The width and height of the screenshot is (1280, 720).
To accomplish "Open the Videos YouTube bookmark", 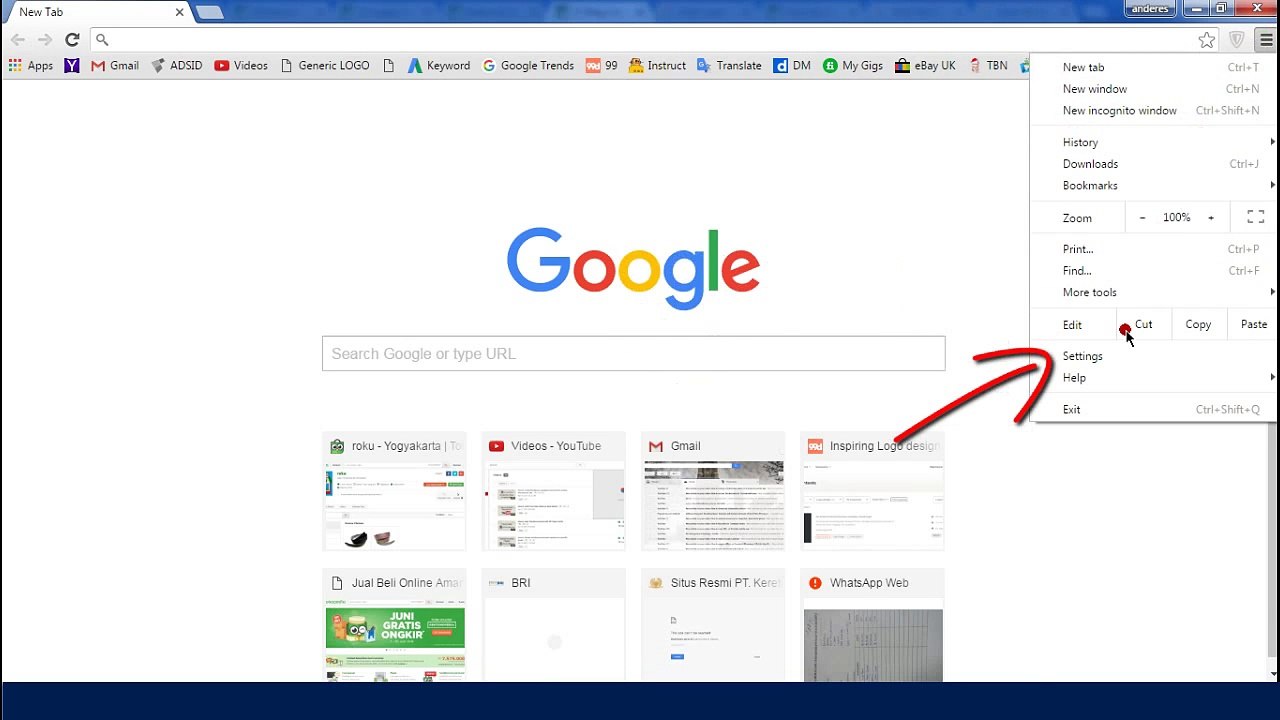I will 240,66.
